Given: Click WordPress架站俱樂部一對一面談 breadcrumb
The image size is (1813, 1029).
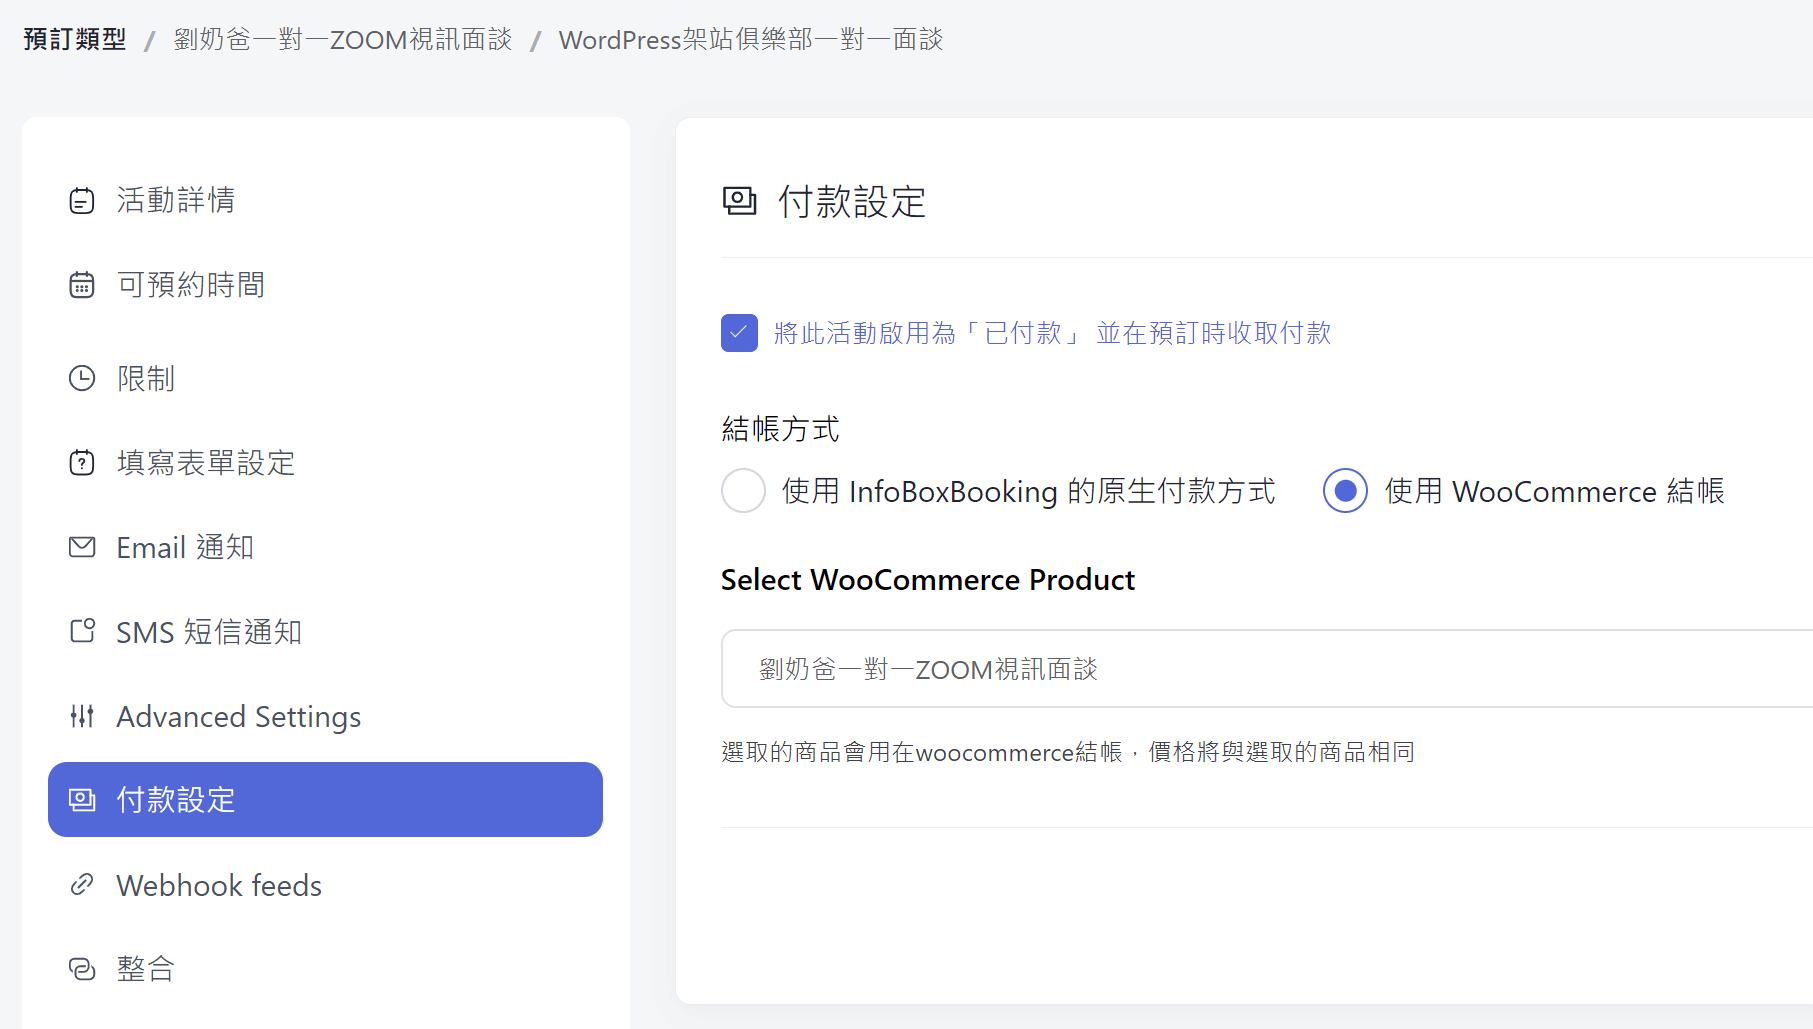Looking at the screenshot, I should pos(751,39).
